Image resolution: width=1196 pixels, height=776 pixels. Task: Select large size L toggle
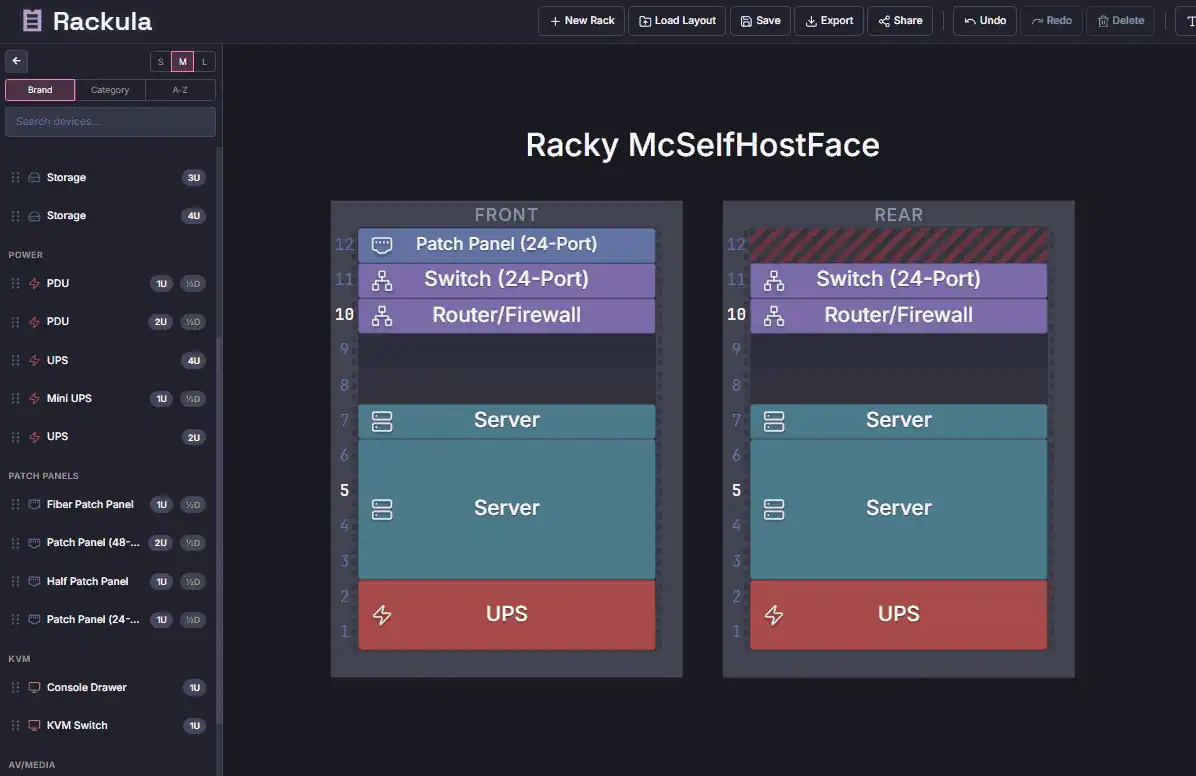204,62
